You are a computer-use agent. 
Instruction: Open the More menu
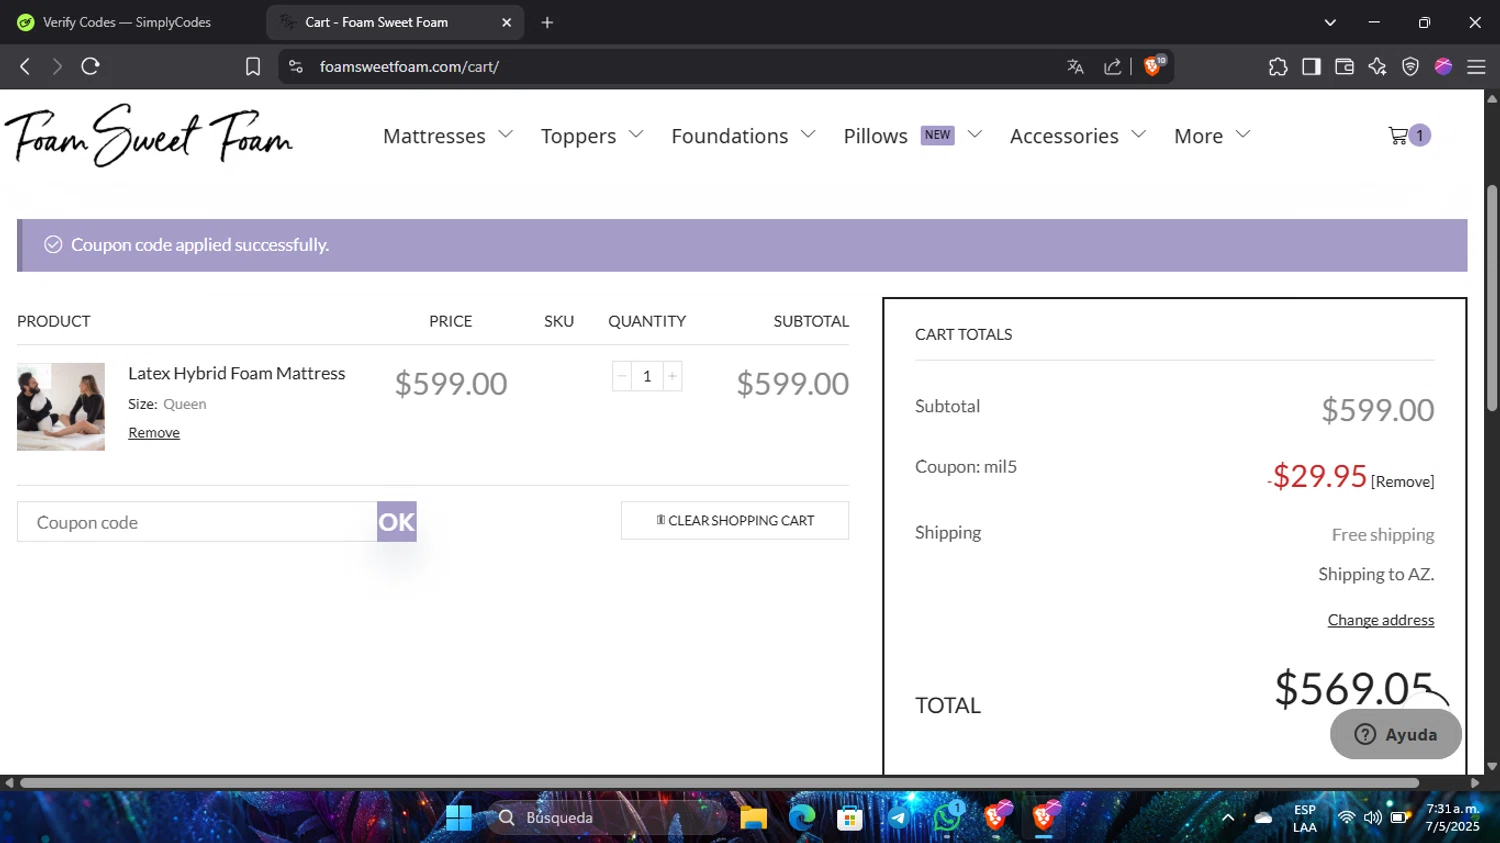click(1198, 136)
